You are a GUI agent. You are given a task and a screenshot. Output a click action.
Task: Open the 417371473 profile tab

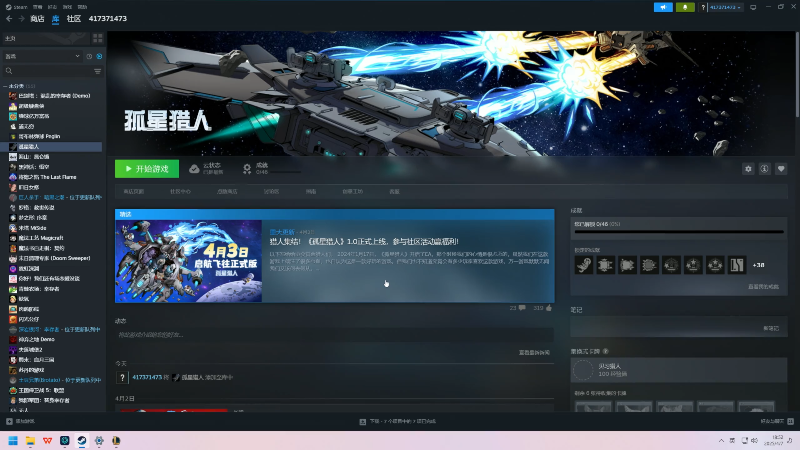coord(108,18)
